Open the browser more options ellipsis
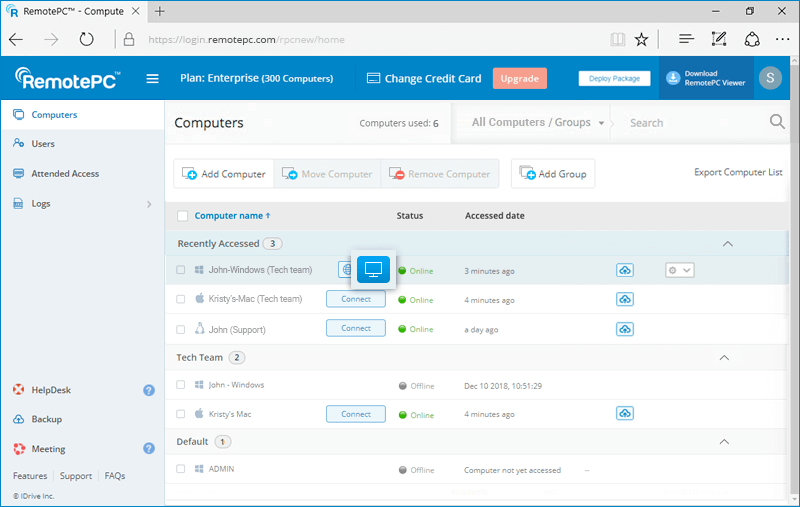 (782, 39)
